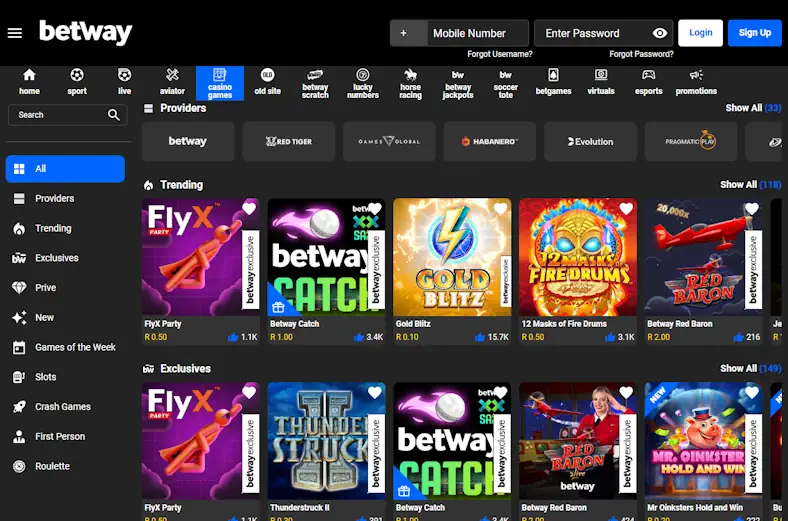788x521 pixels.
Task: Open live betting section
Action: click(x=124, y=83)
